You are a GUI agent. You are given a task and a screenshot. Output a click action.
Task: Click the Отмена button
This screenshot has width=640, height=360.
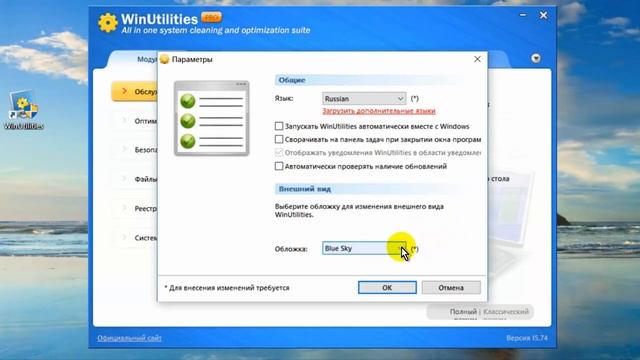451,287
